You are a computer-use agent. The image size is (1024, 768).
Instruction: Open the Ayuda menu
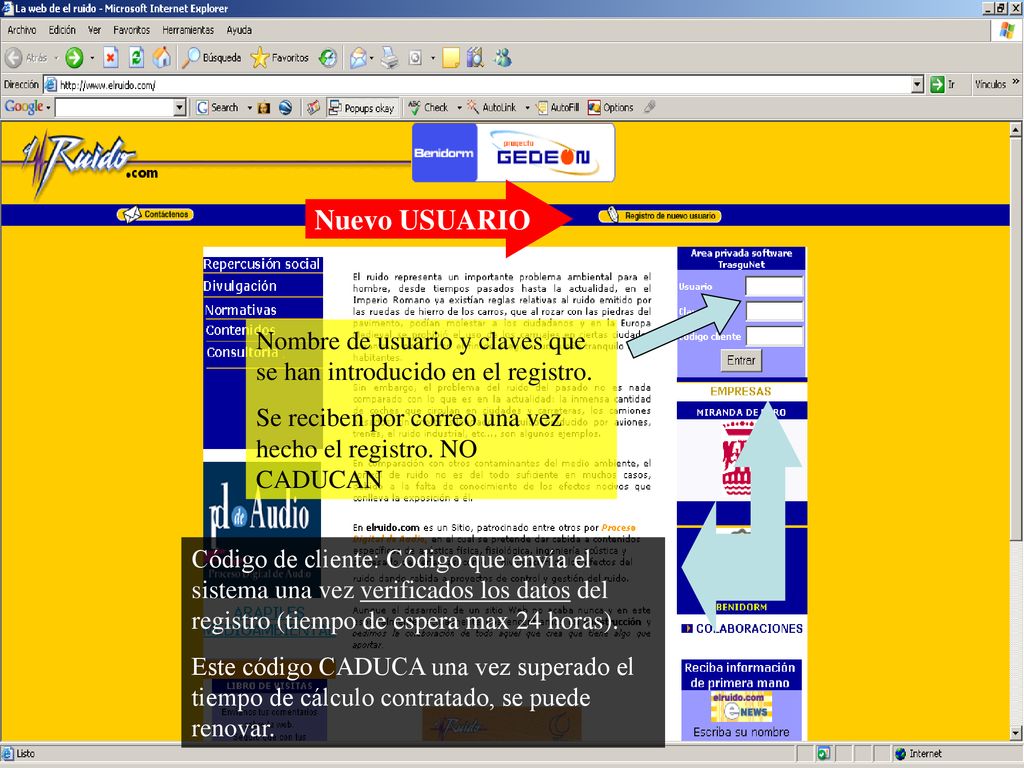(x=239, y=30)
